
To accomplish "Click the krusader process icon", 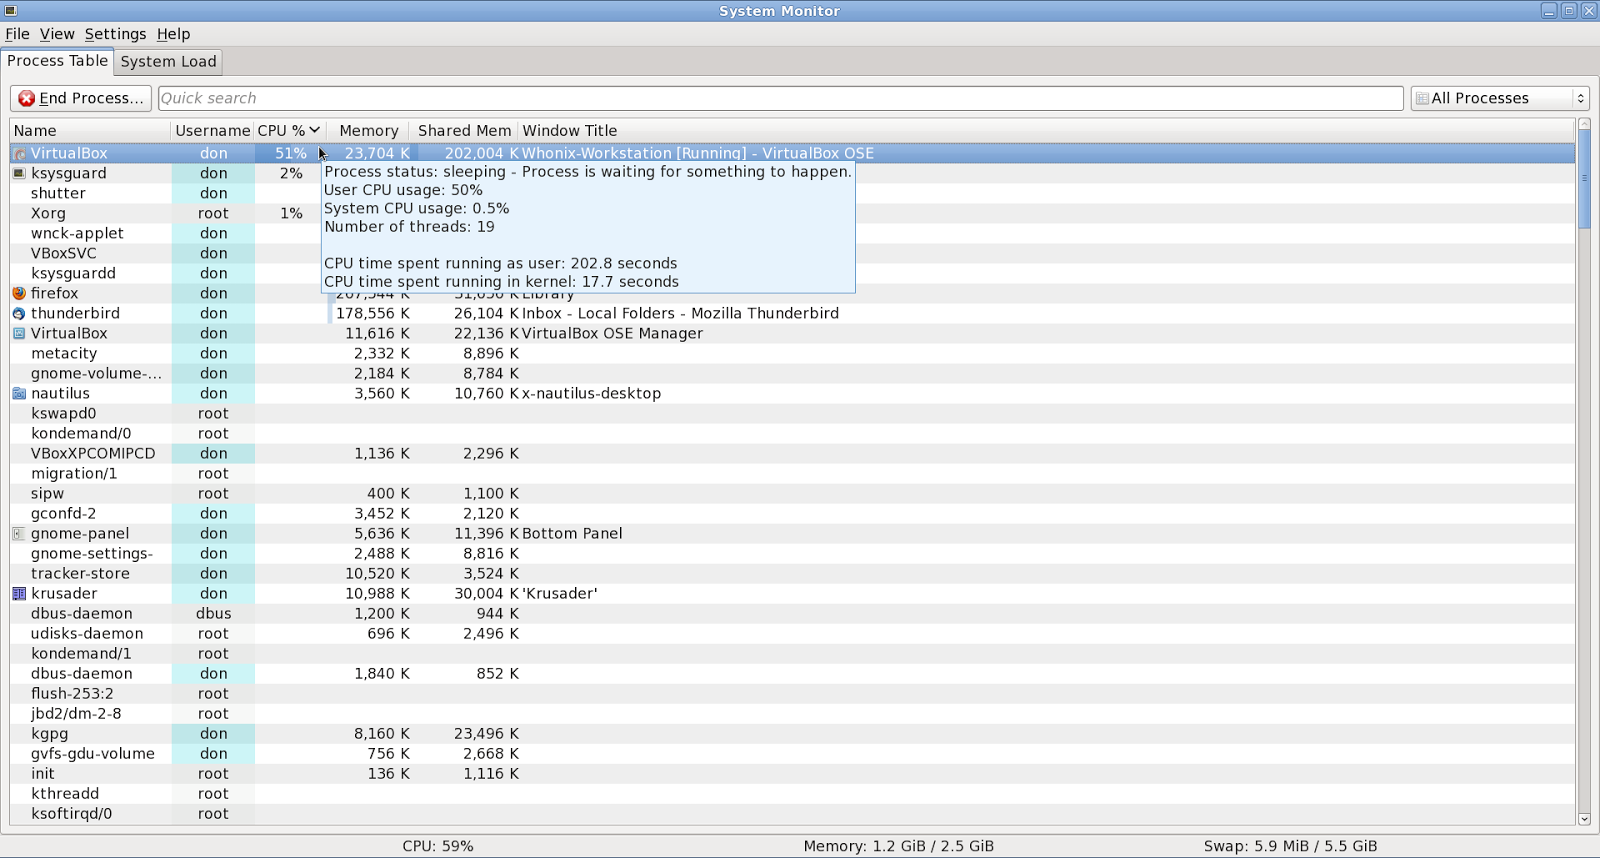I will point(19,593).
